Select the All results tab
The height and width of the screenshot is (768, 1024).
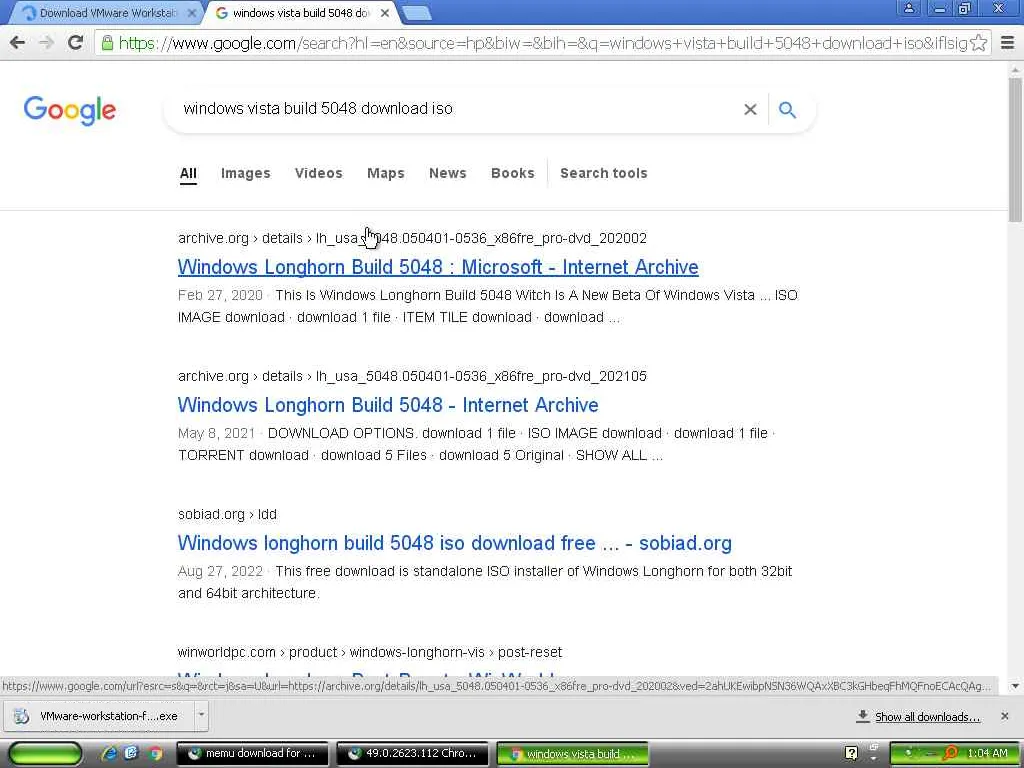click(188, 174)
